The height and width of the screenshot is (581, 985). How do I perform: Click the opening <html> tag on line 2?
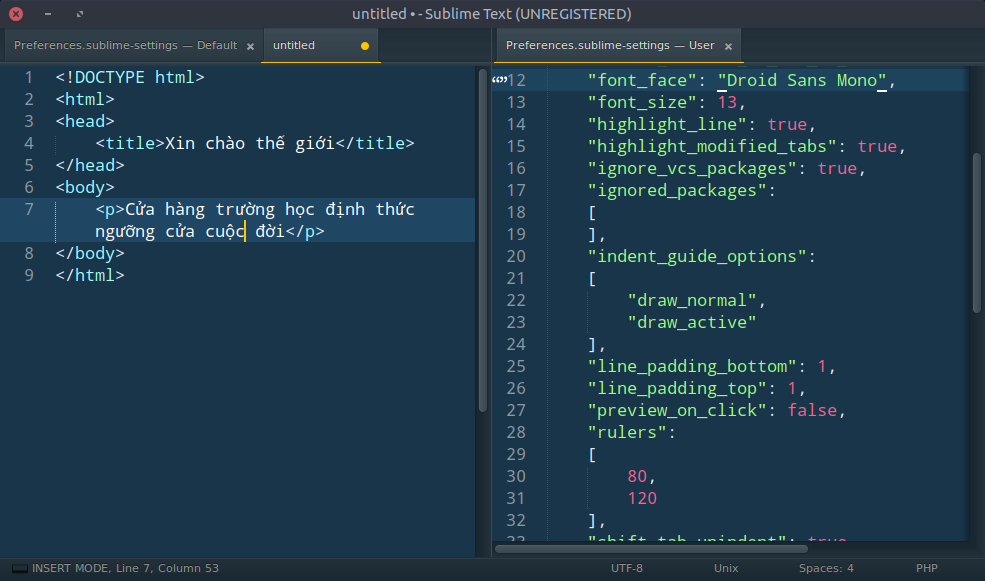pos(85,99)
